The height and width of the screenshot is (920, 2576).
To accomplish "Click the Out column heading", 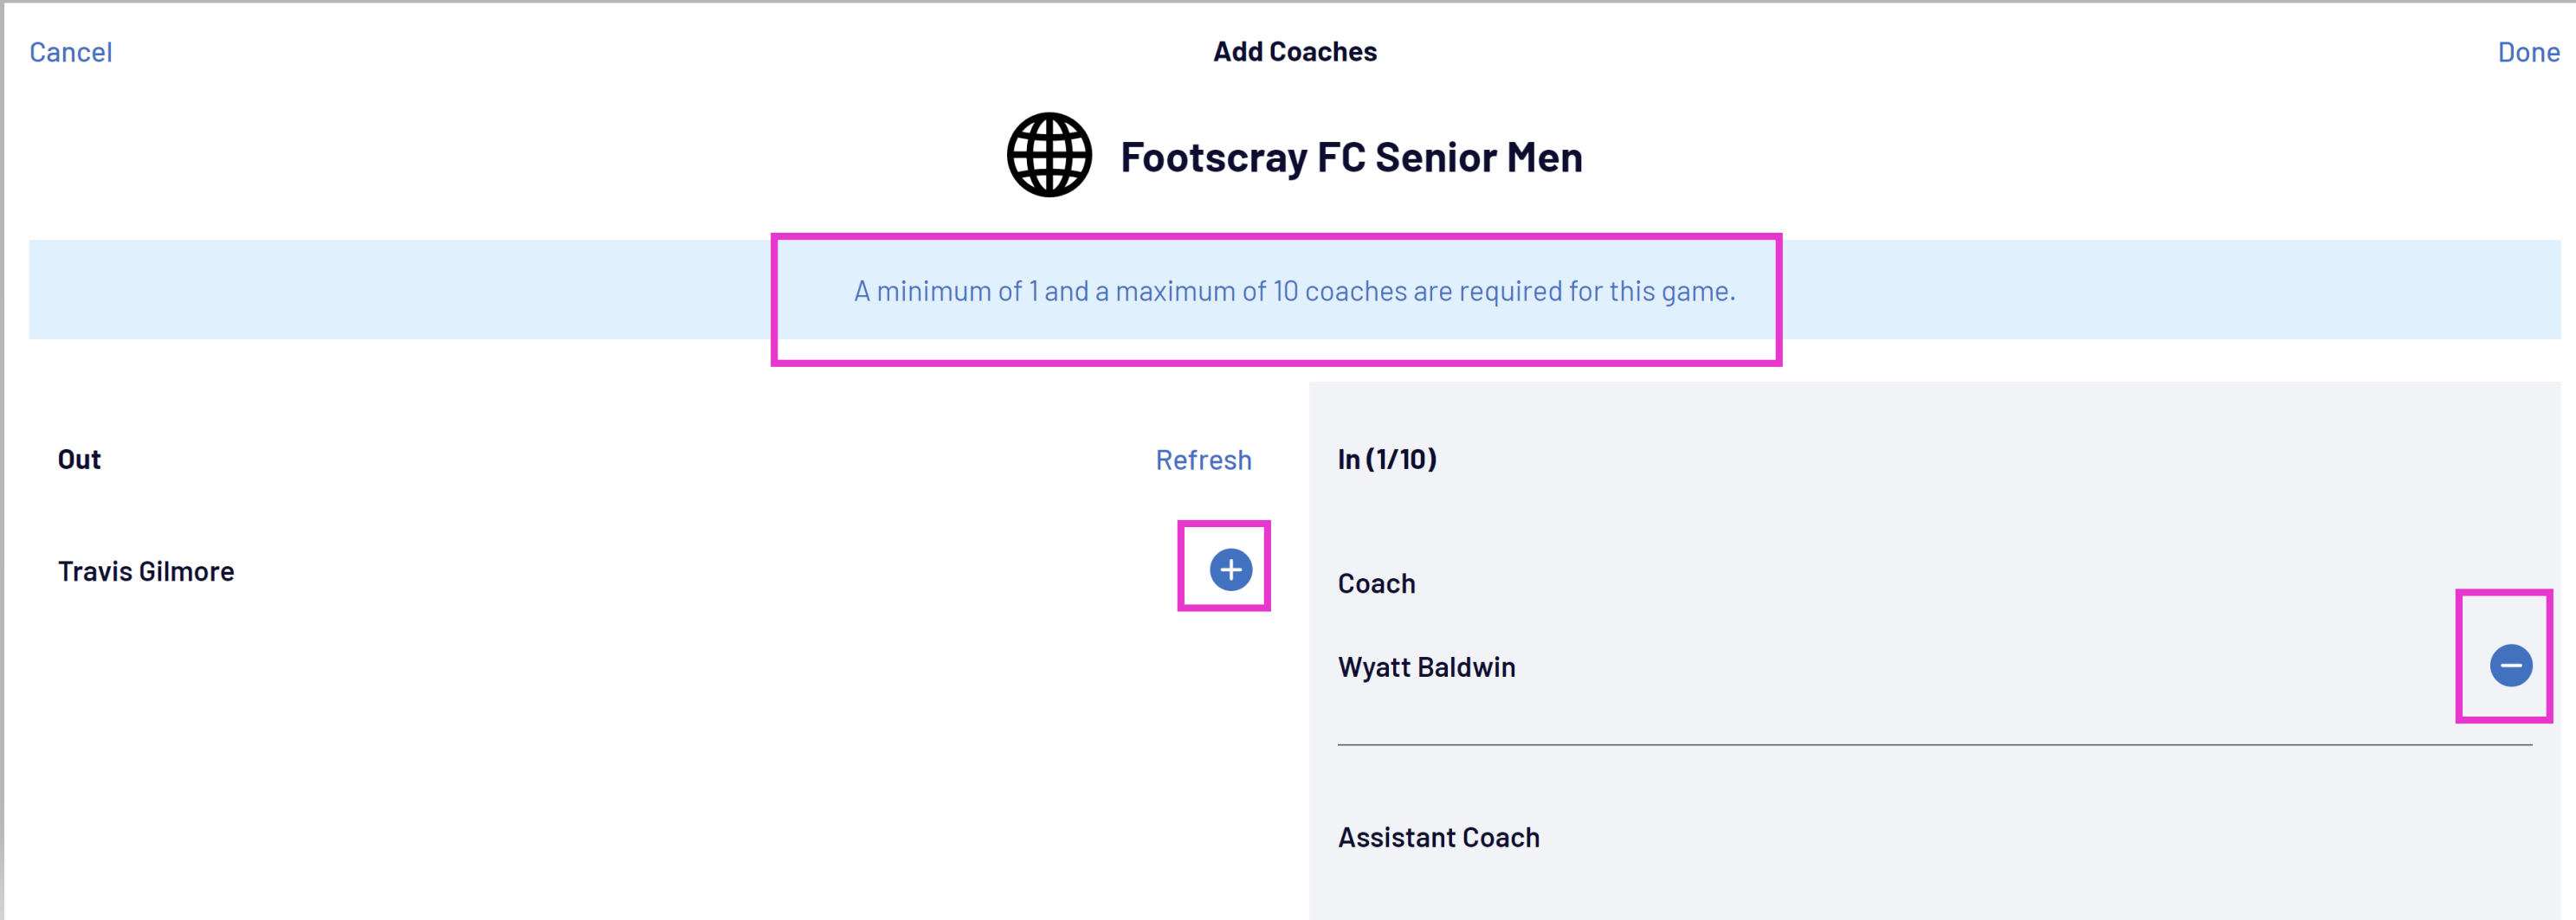I will 79,460.
